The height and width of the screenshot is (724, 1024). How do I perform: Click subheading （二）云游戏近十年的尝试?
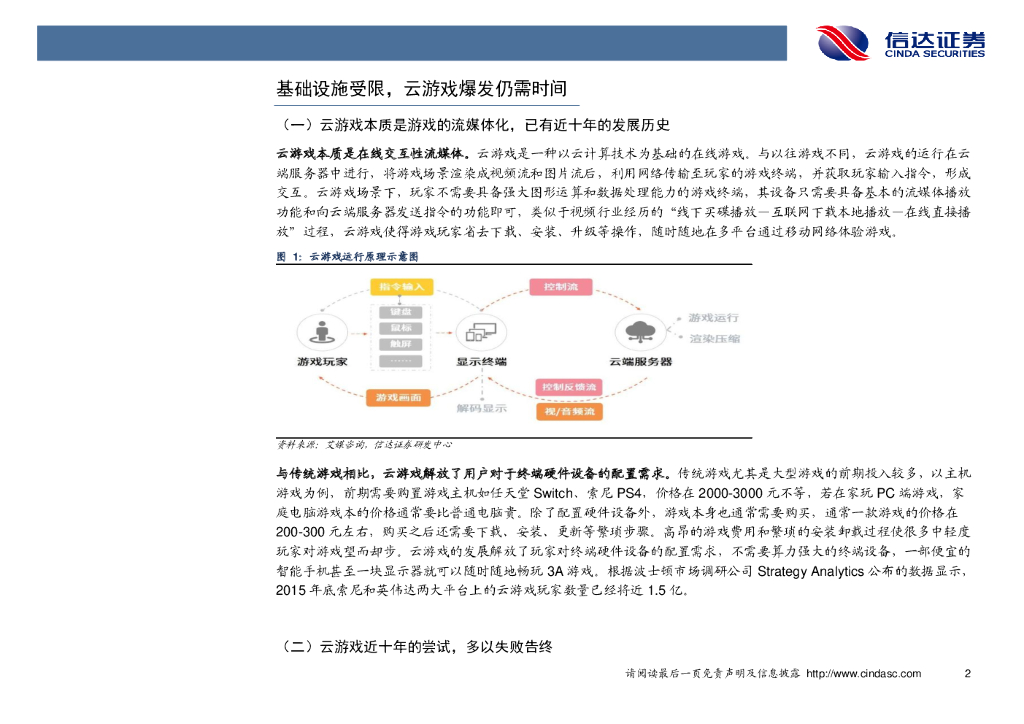pos(415,647)
